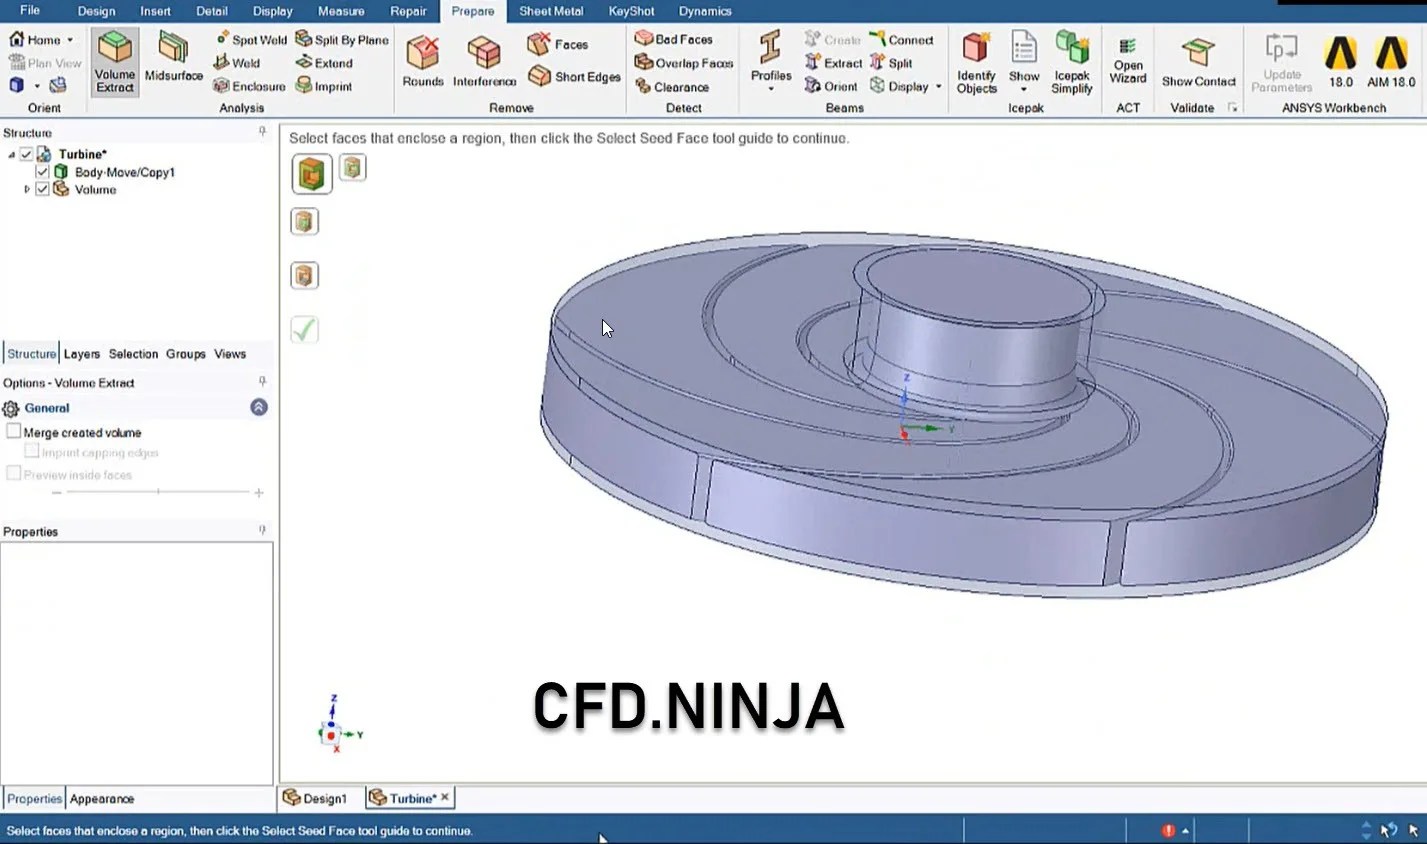This screenshot has height=844, width=1427.
Task: Uncheck the Volume body in the structure tree
Action: coord(42,189)
